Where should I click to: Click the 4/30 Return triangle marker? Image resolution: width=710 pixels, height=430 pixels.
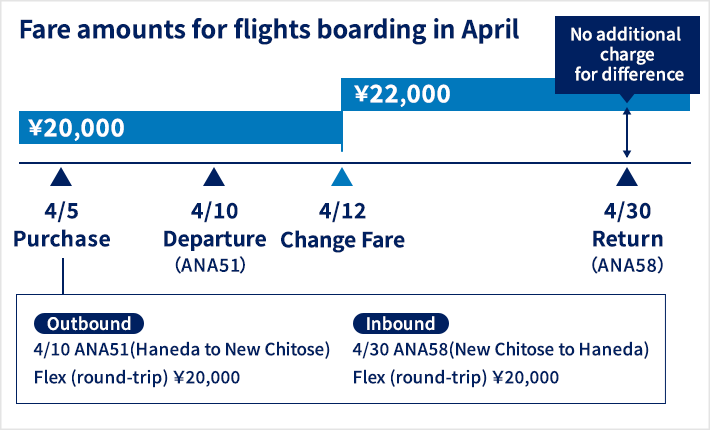point(627,177)
